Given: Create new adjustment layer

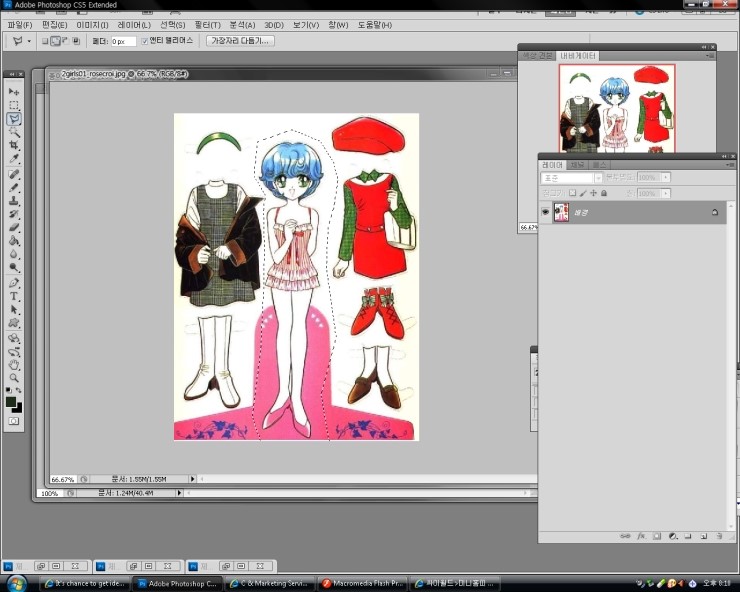Looking at the screenshot, I should (673, 536).
